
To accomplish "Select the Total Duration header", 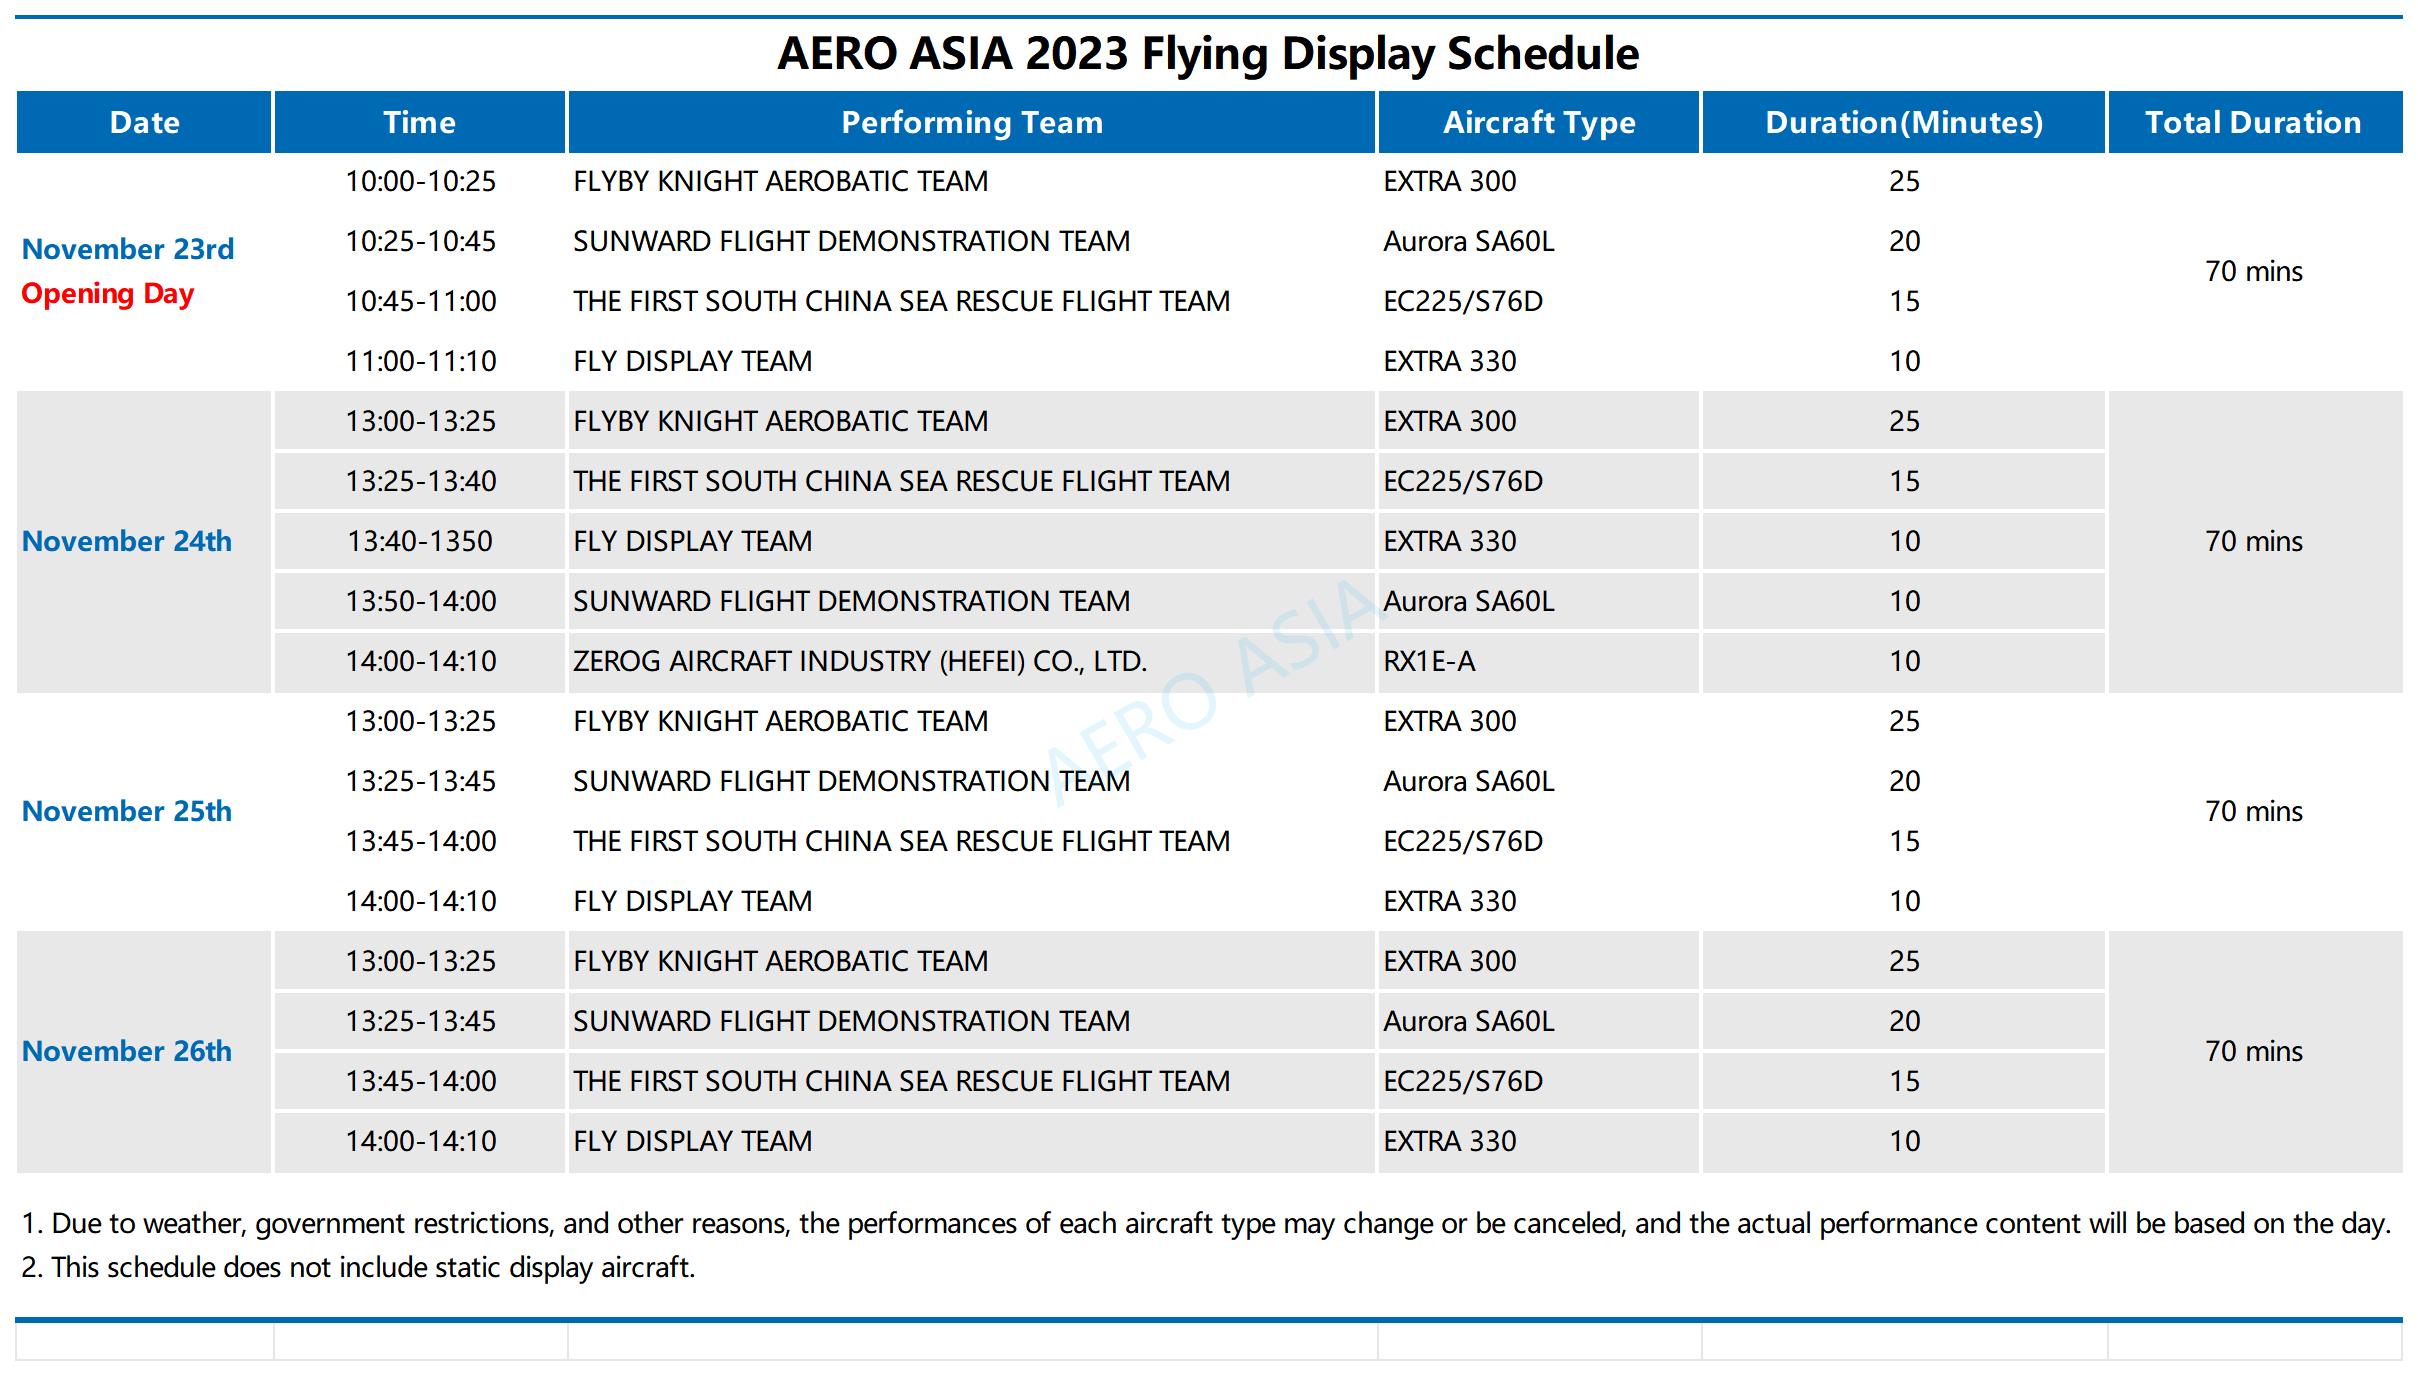I will pos(2255,122).
